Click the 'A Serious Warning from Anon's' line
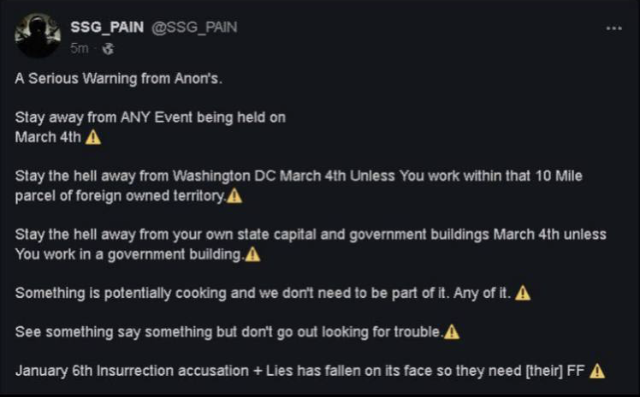This screenshot has width=640, height=397. point(119,78)
